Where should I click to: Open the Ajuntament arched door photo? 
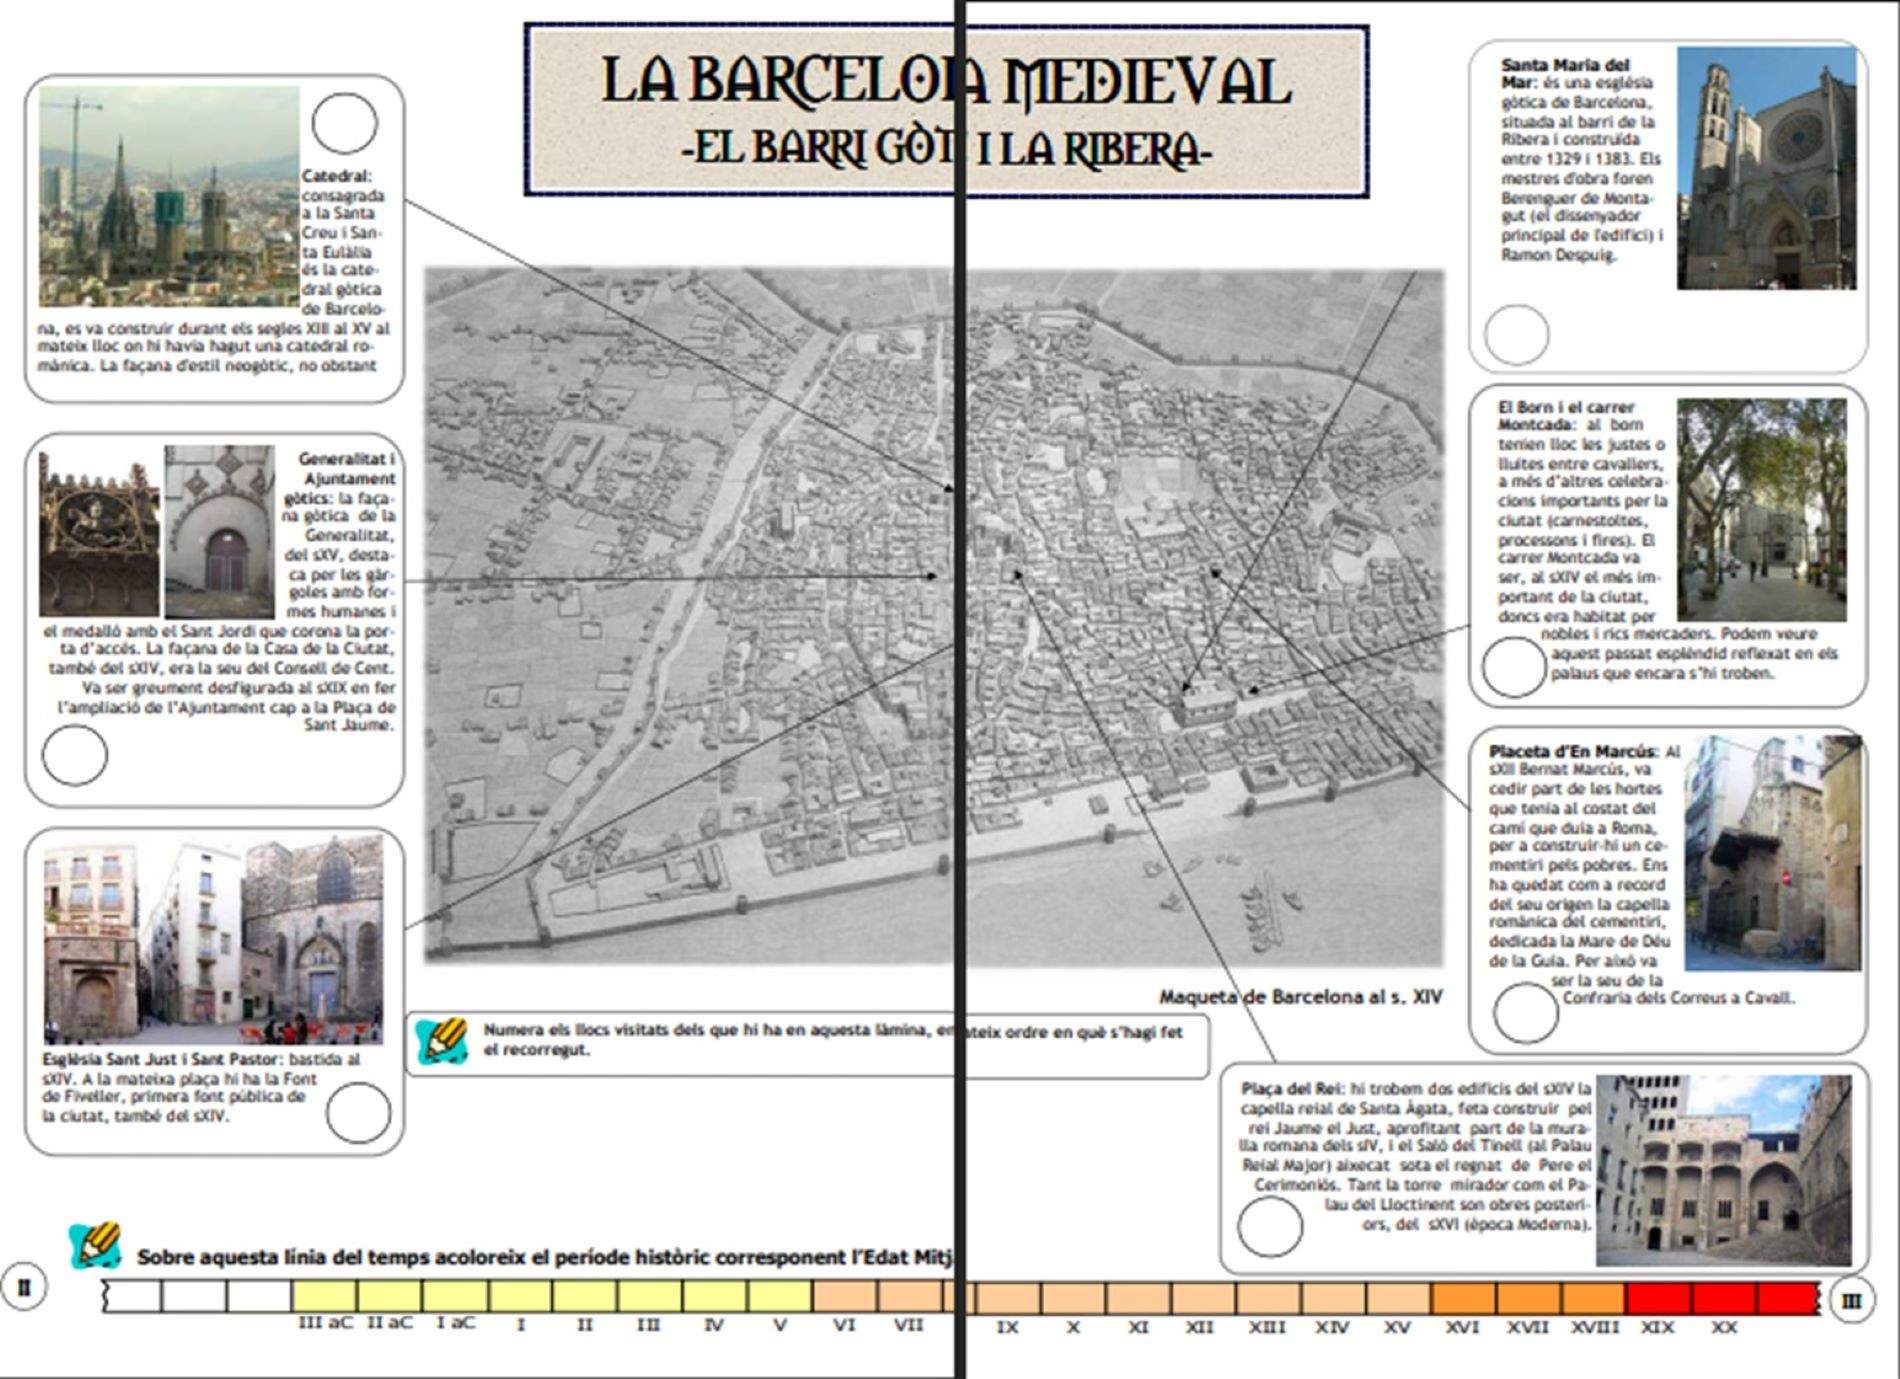pyautogui.click(x=219, y=532)
